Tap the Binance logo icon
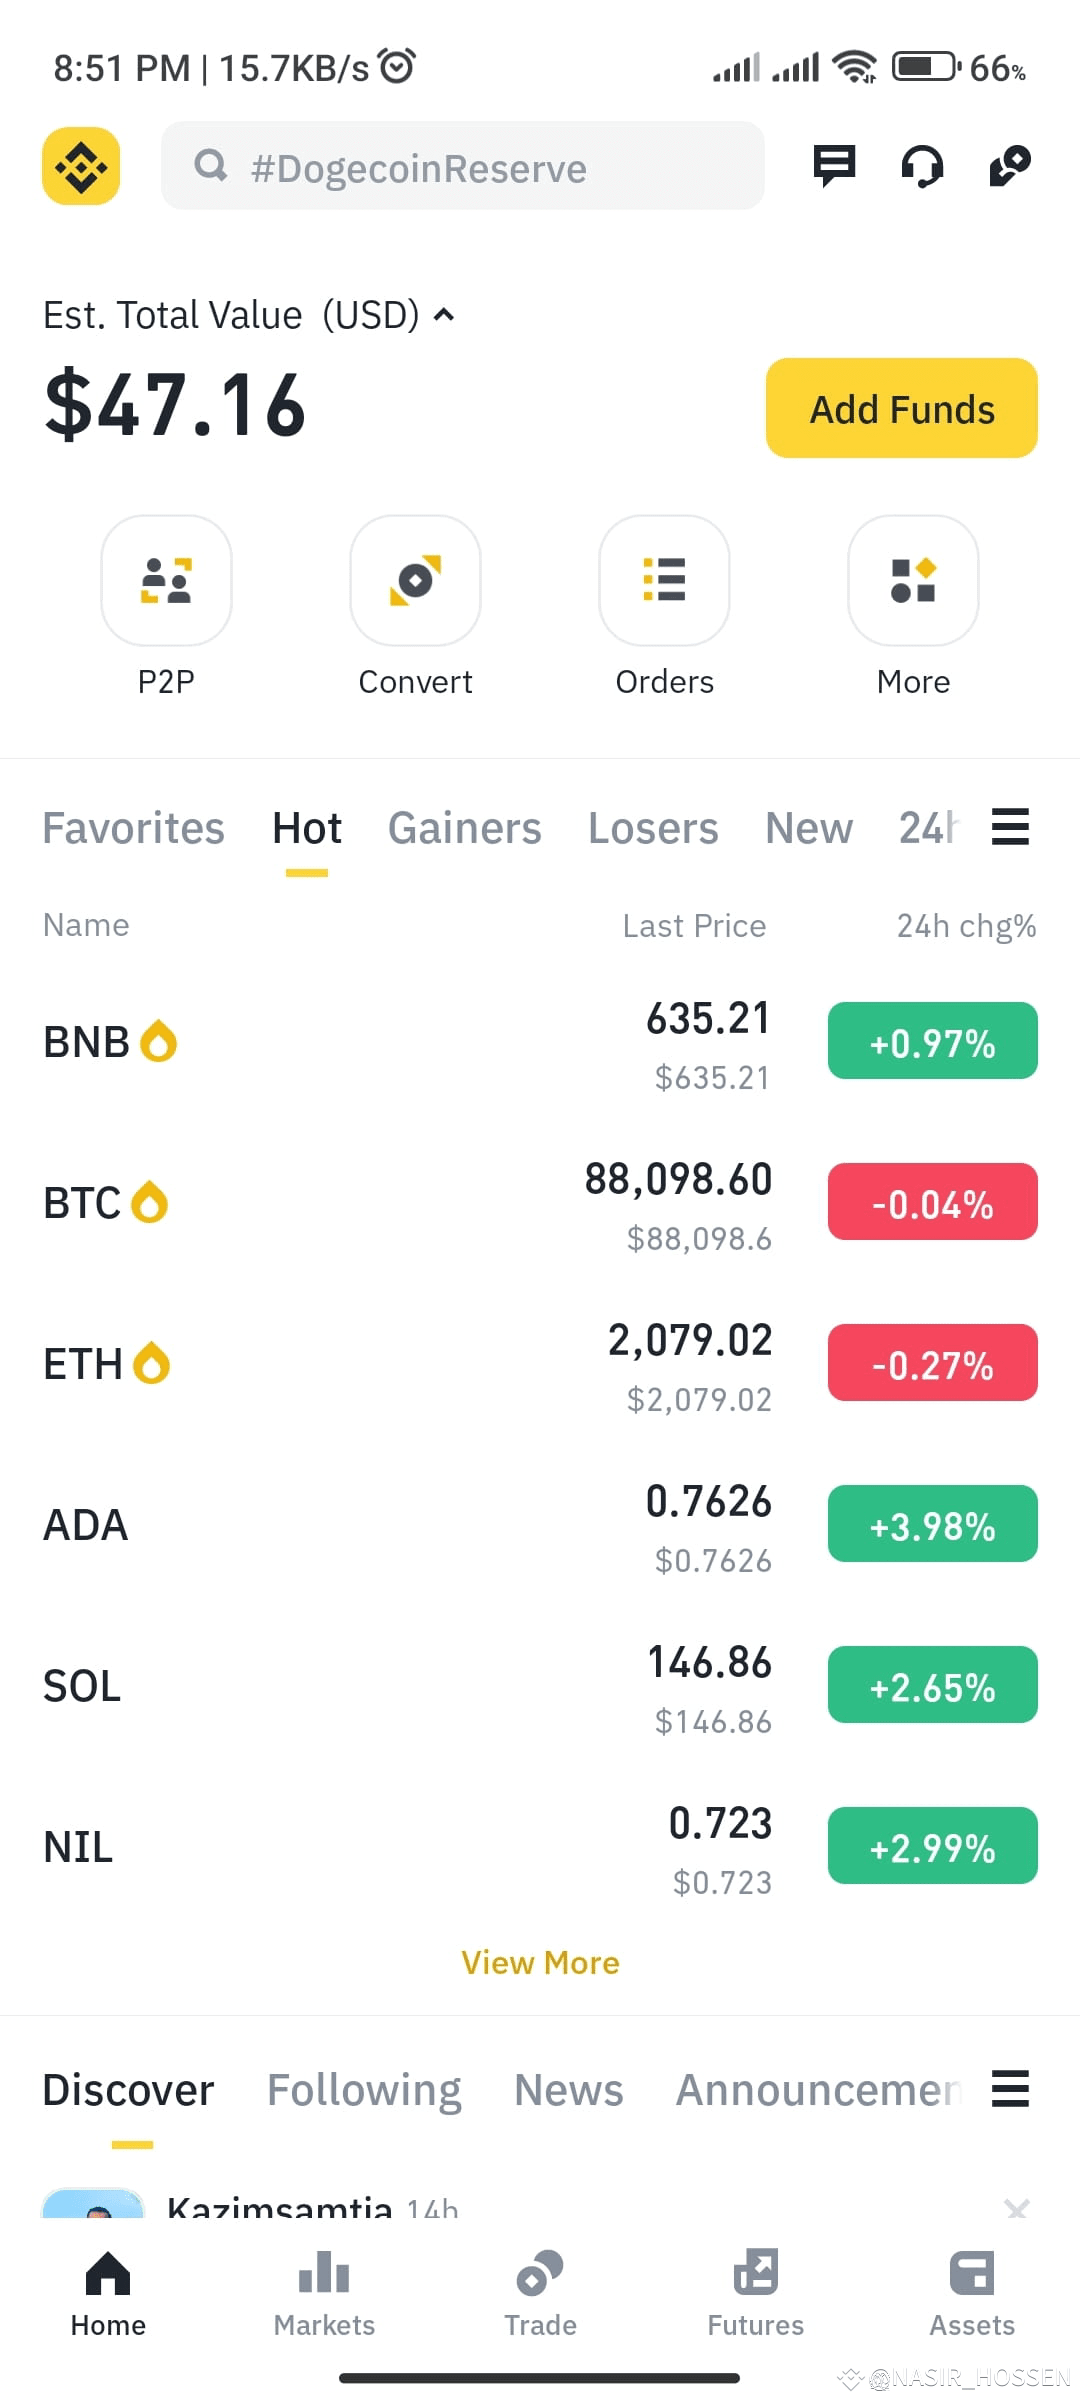1080x2400 pixels. 81,166
